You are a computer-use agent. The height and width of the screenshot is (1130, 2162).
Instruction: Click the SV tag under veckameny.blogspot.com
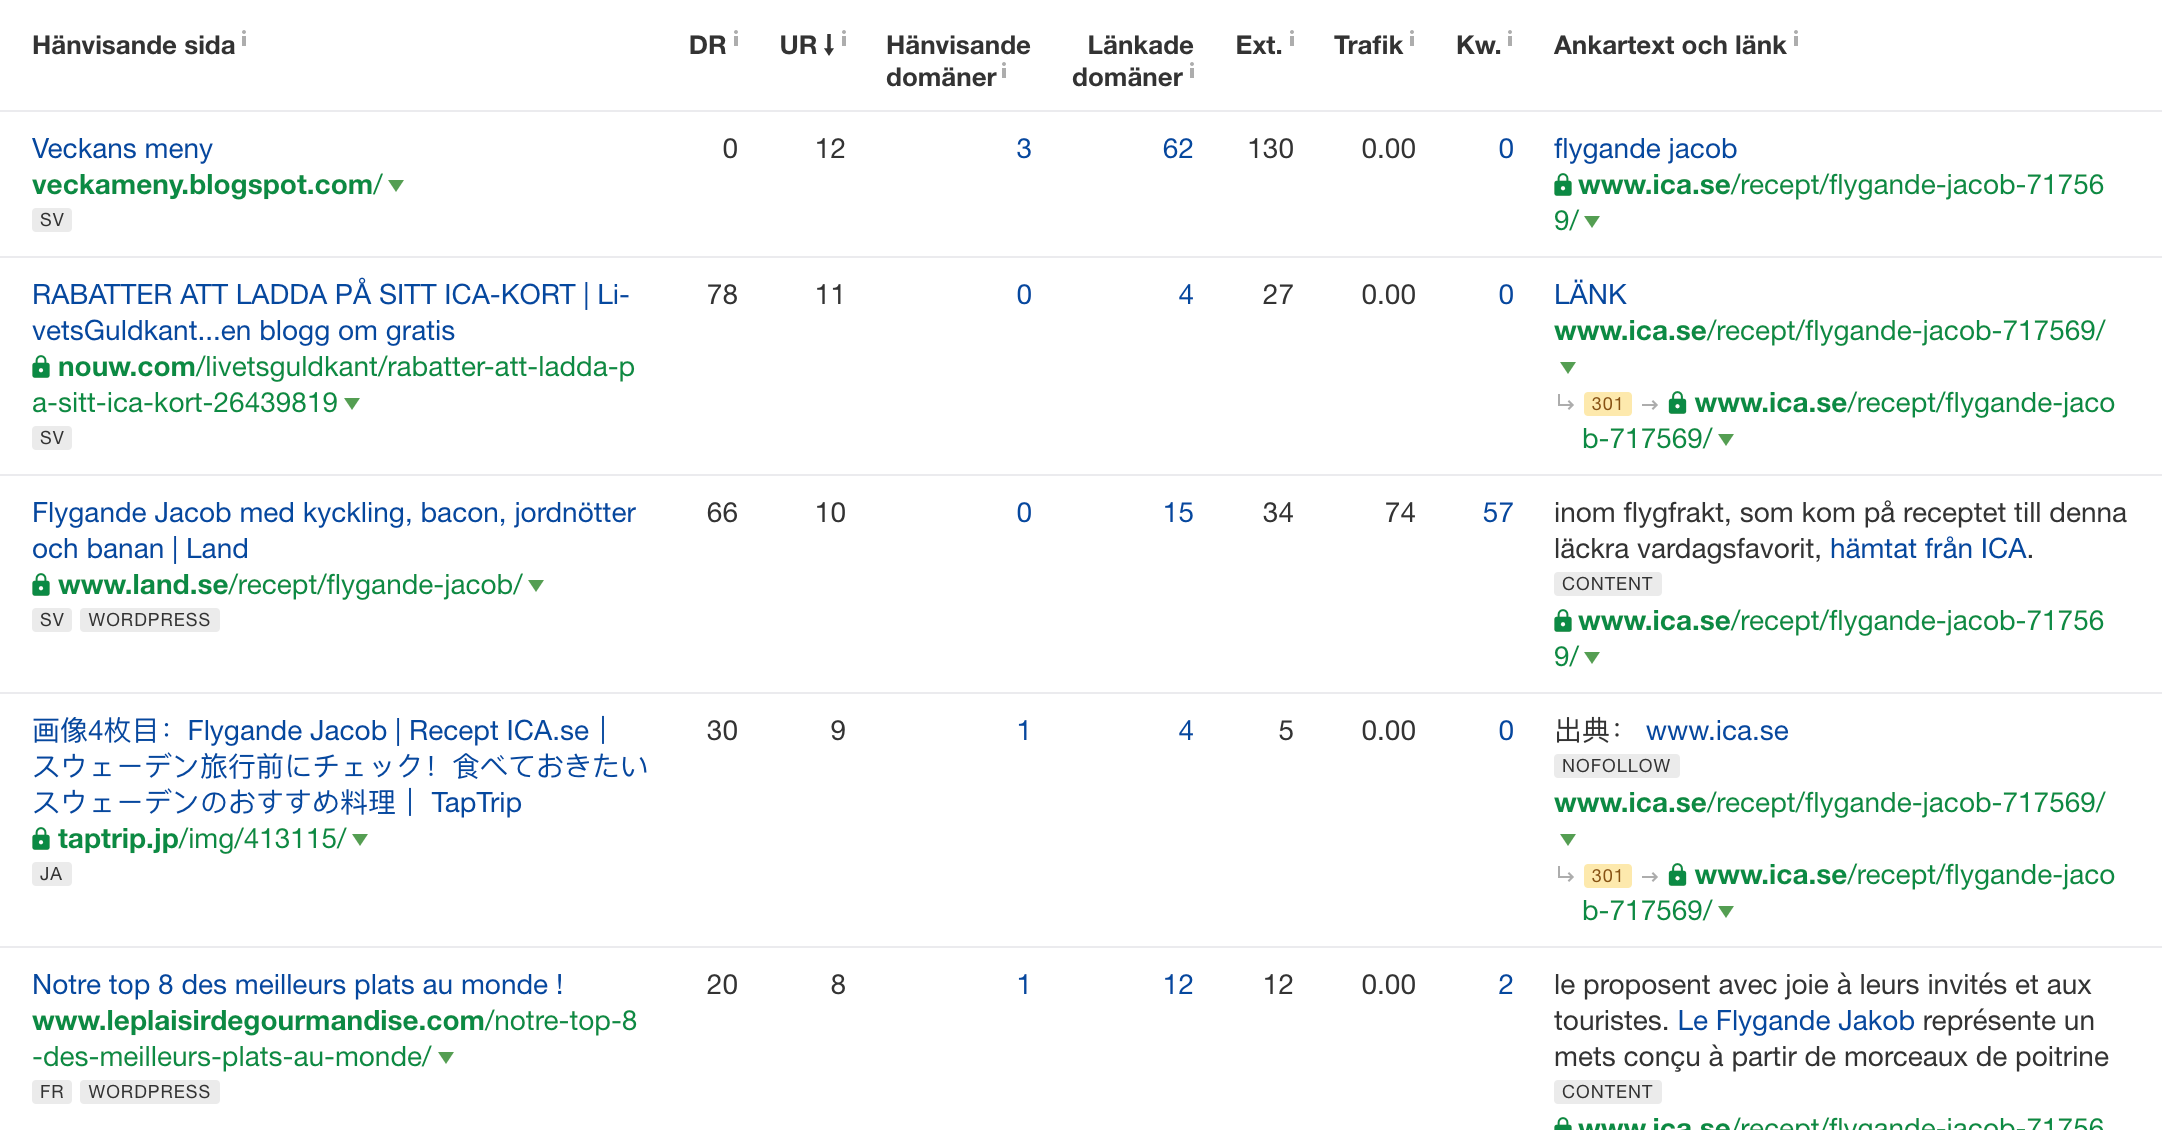click(x=52, y=220)
